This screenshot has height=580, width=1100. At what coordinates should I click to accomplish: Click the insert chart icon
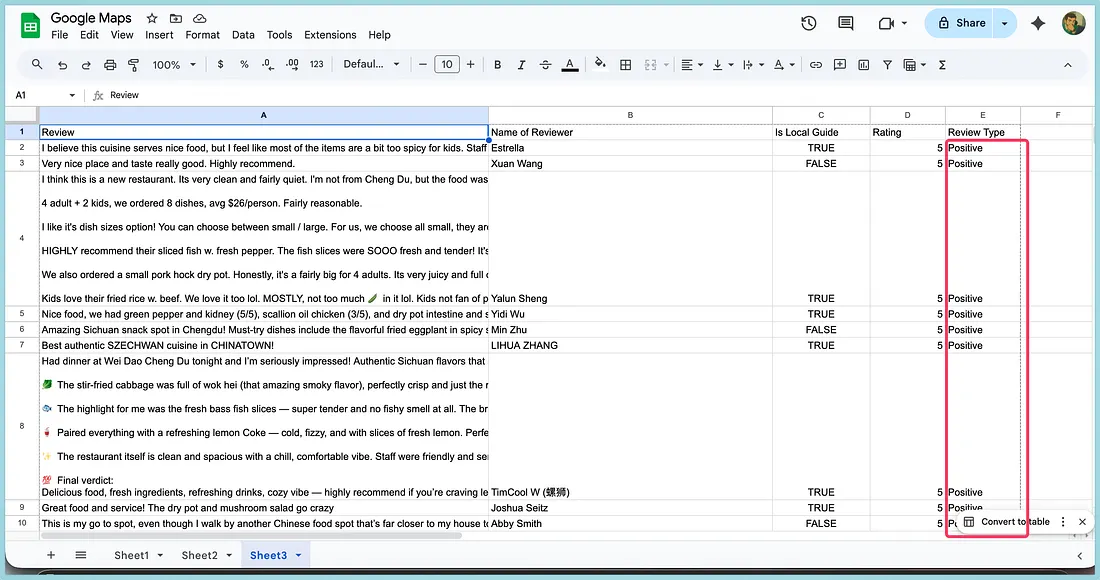863,64
